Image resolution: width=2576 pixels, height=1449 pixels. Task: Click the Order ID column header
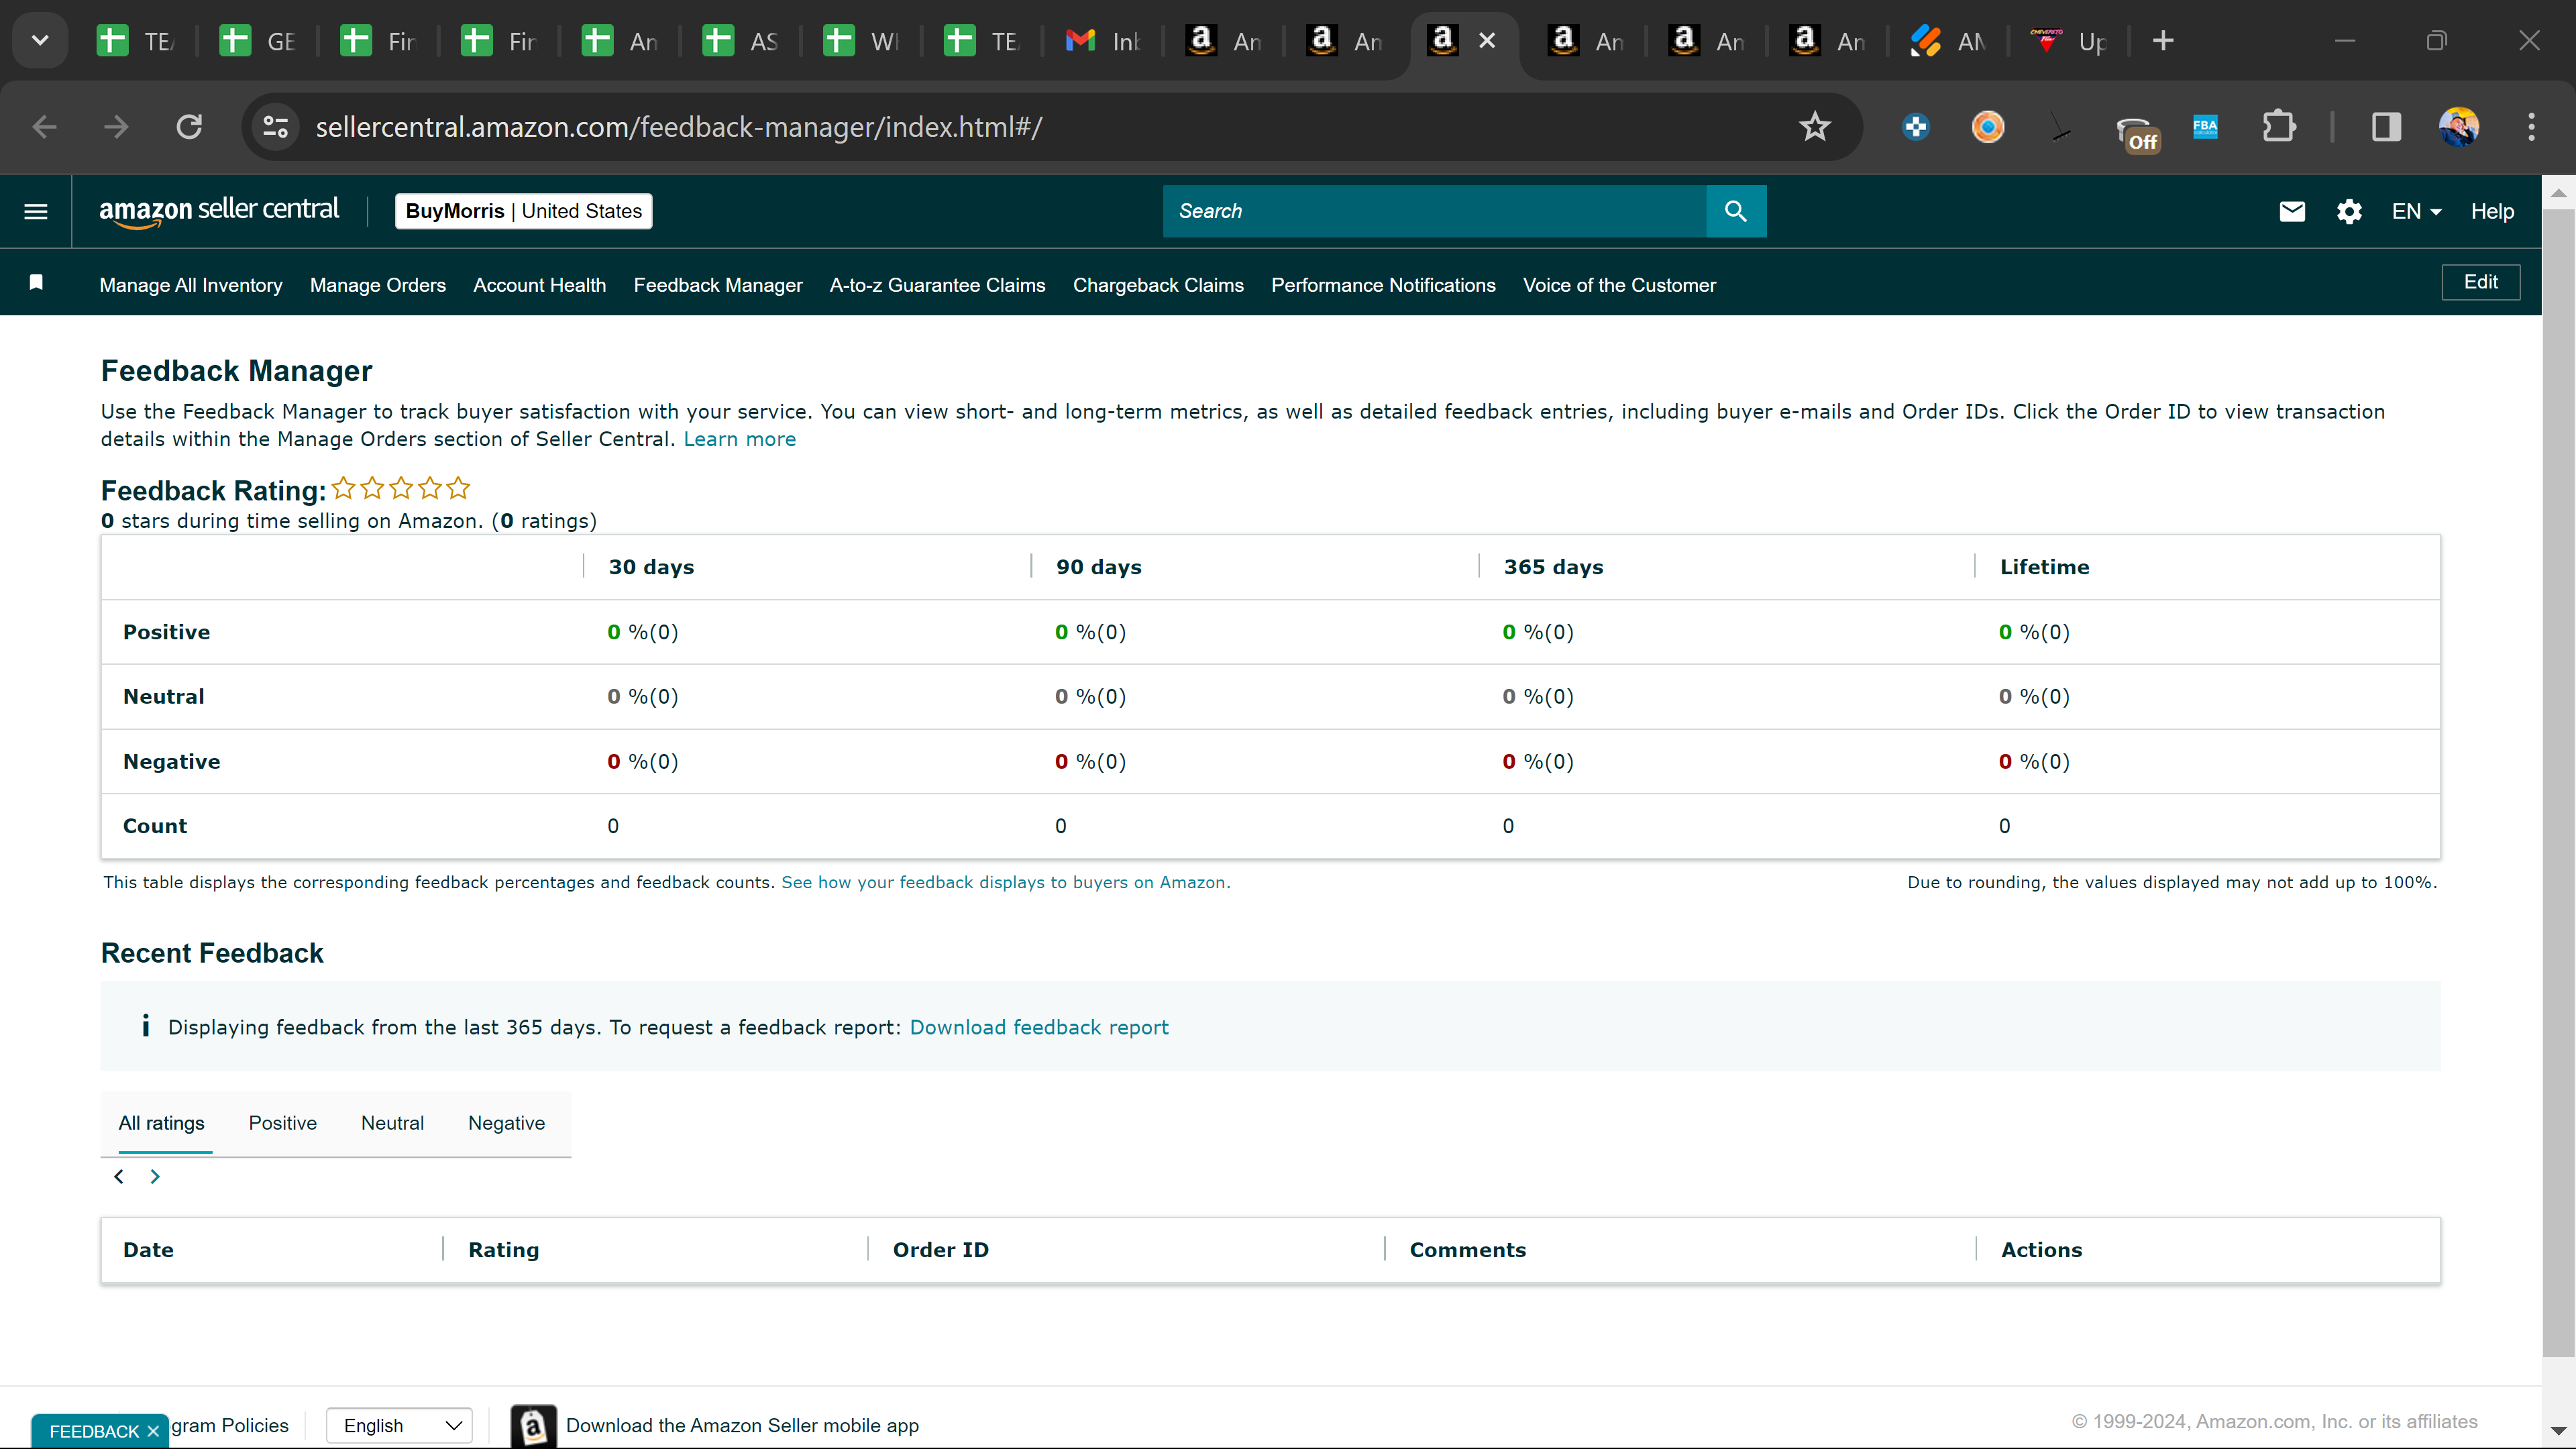coord(940,1250)
